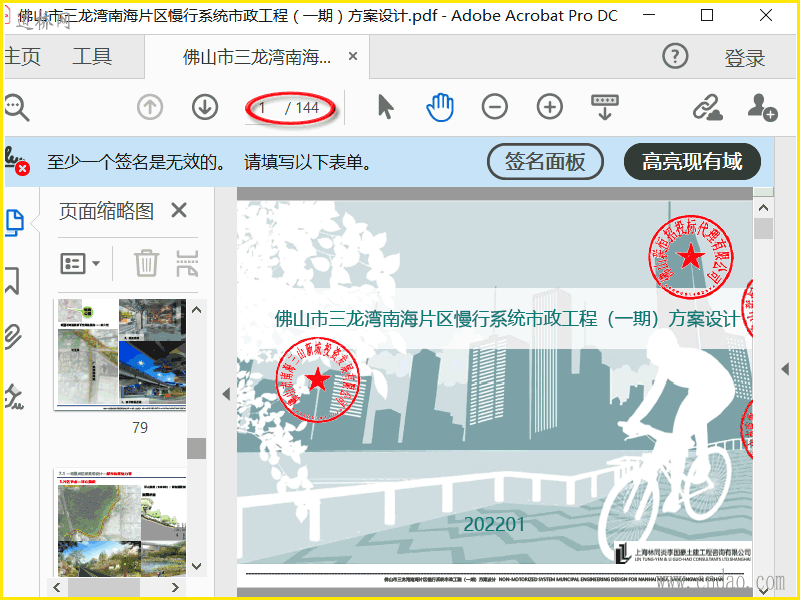
Task: Go to previous page arrow
Action: coord(150,108)
